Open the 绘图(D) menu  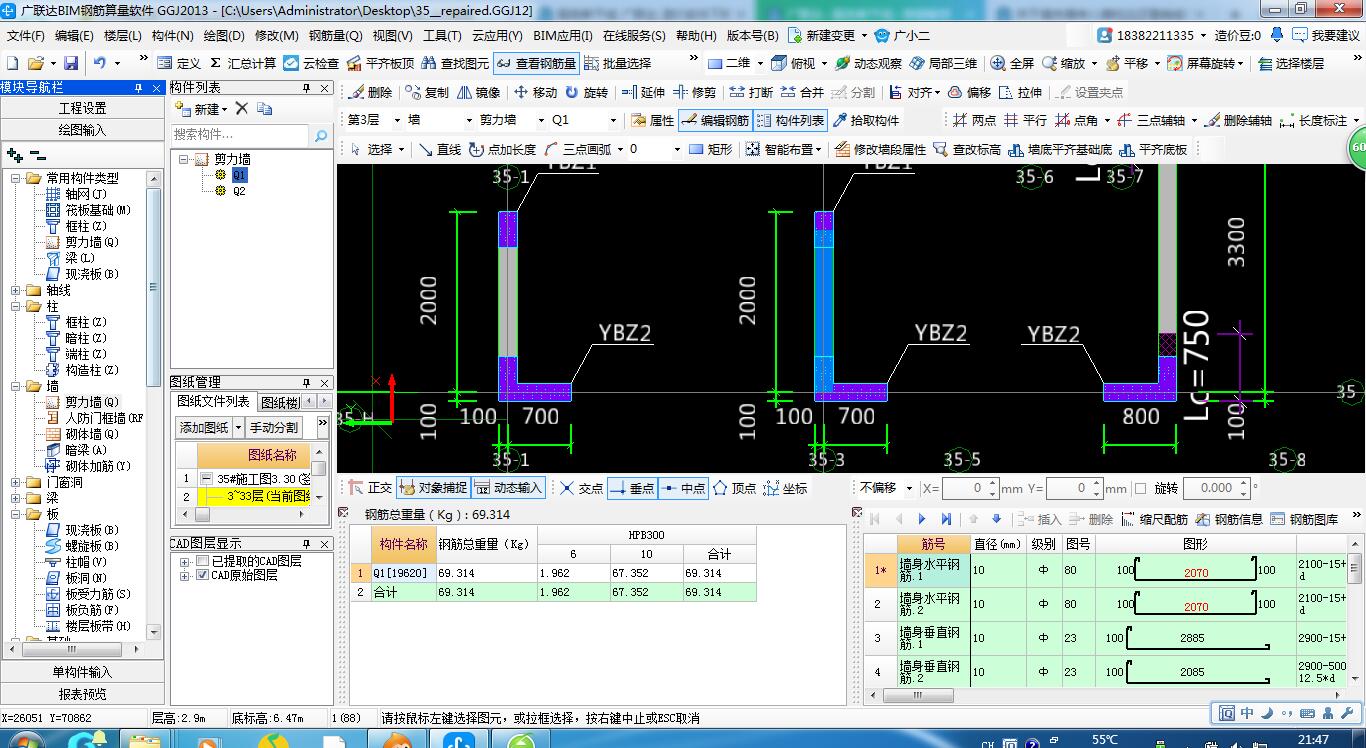[223, 35]
